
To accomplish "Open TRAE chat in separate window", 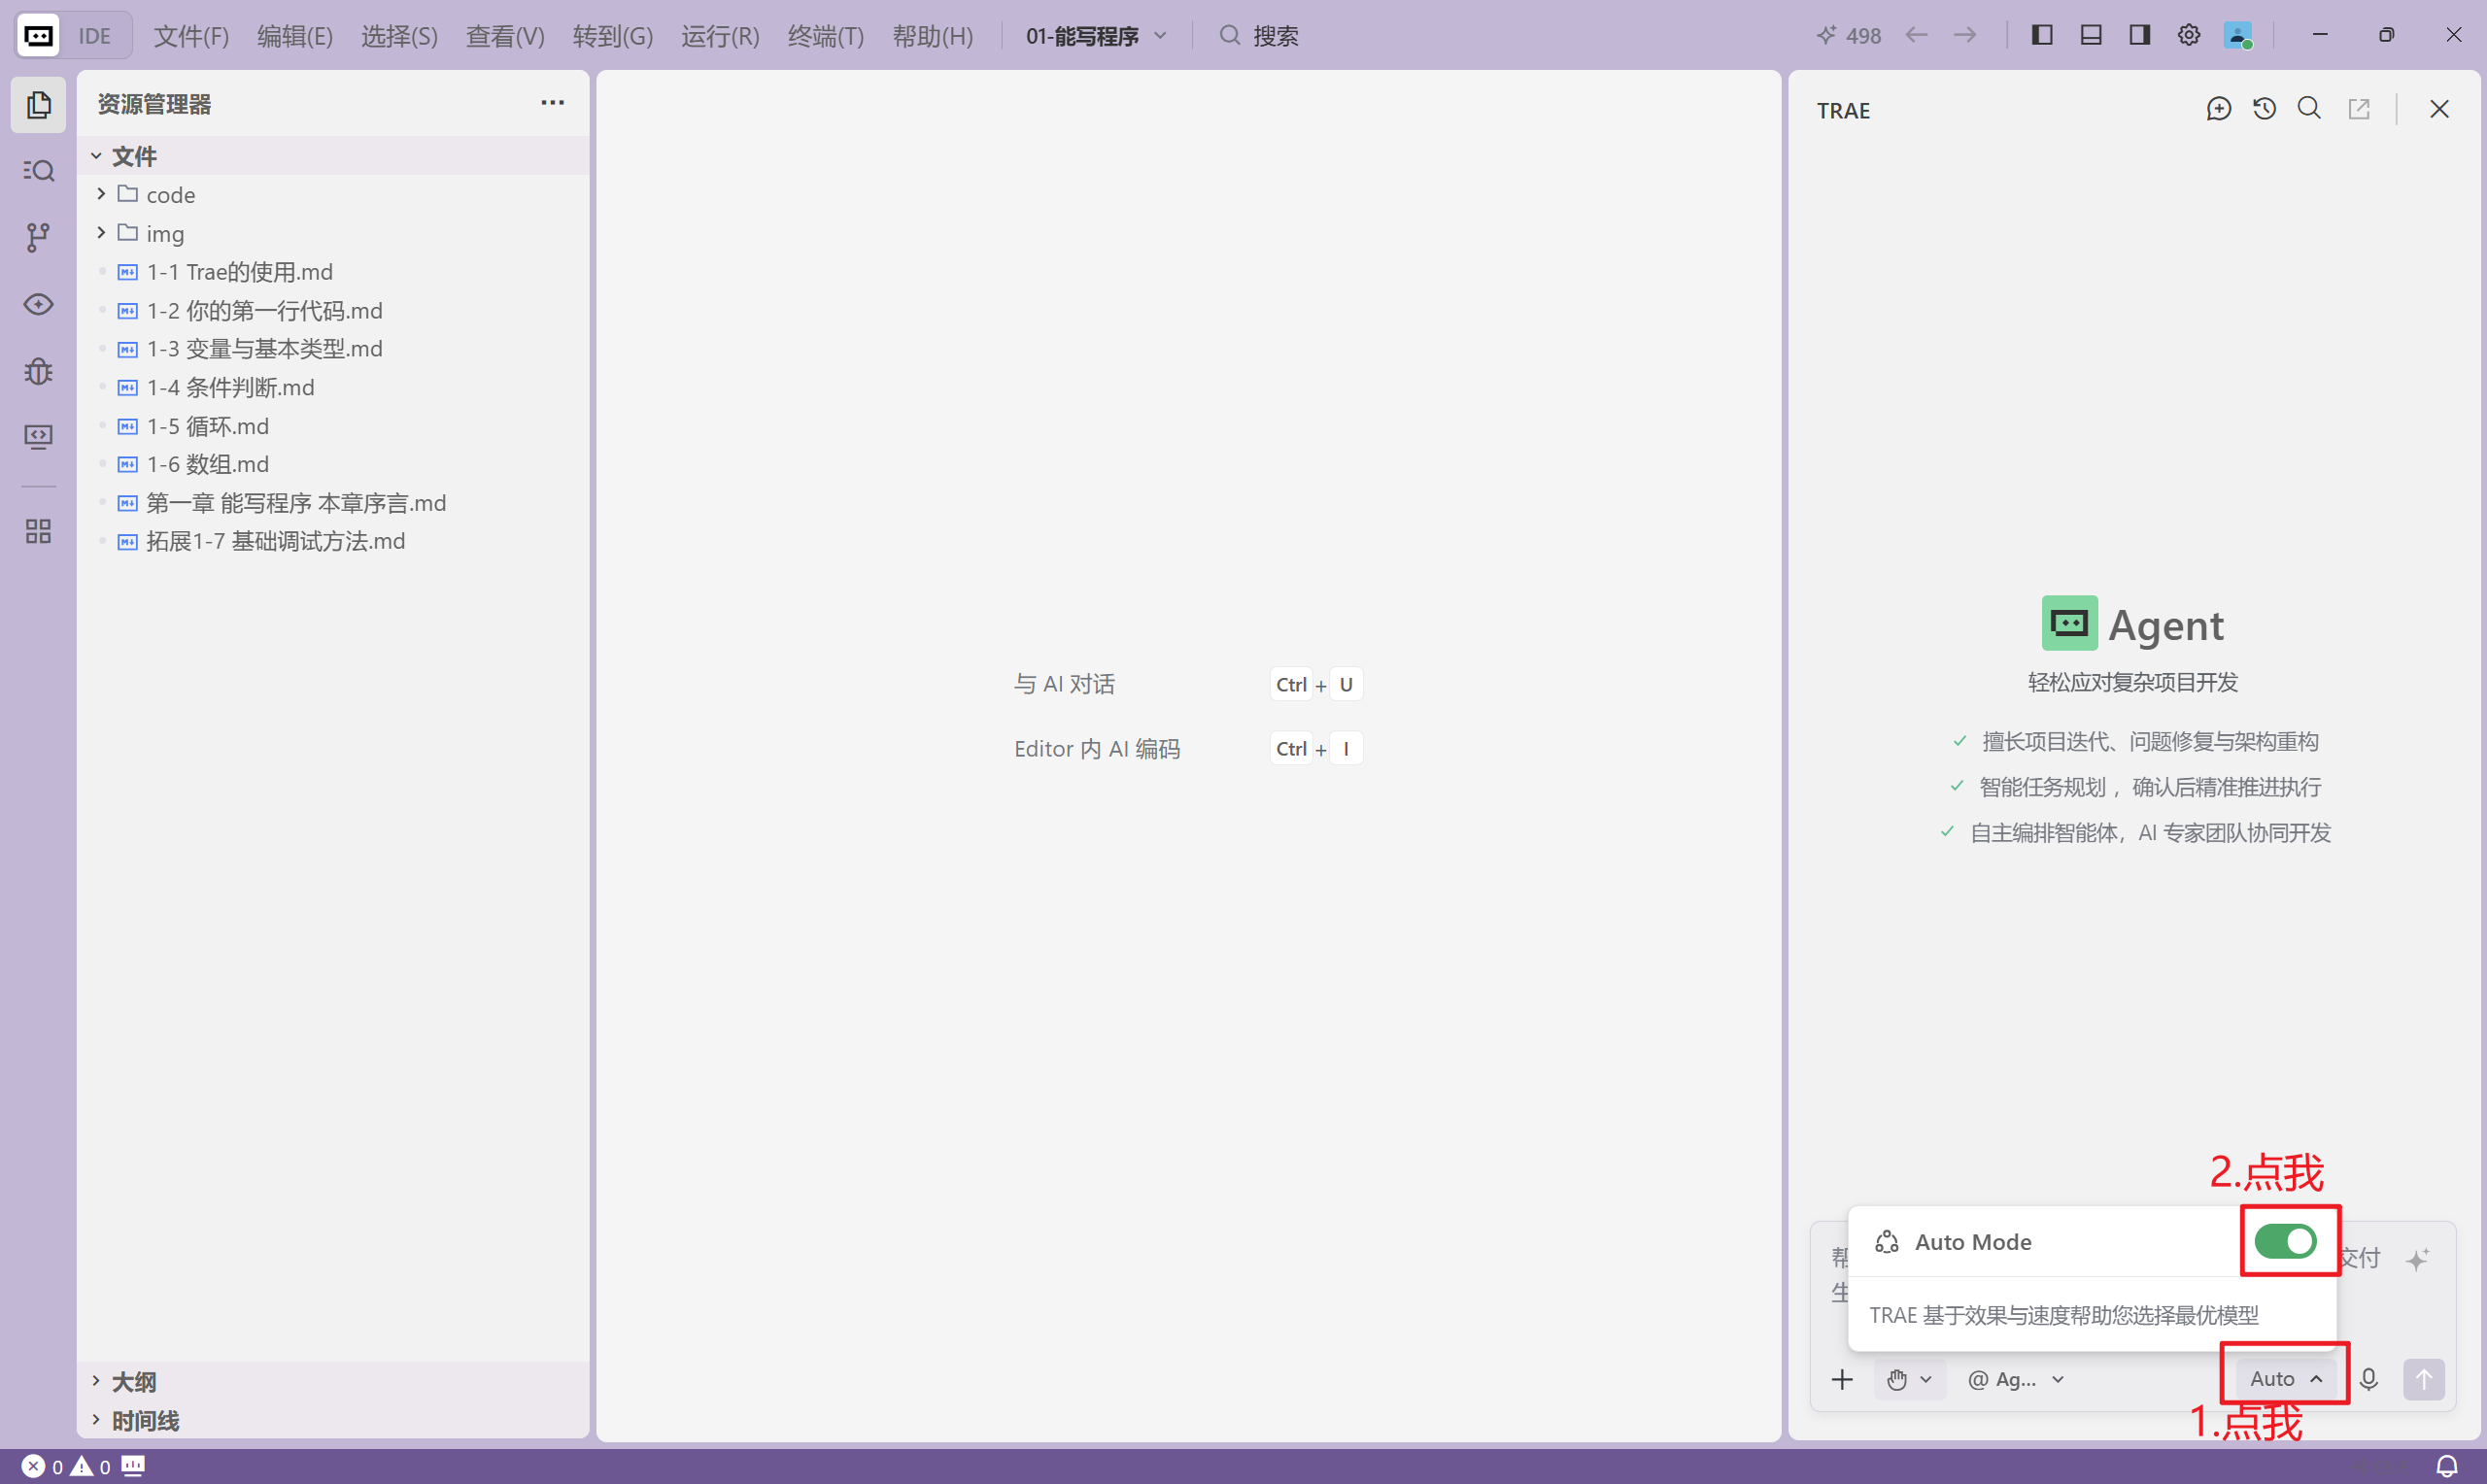I will (x=2359, y=109).
